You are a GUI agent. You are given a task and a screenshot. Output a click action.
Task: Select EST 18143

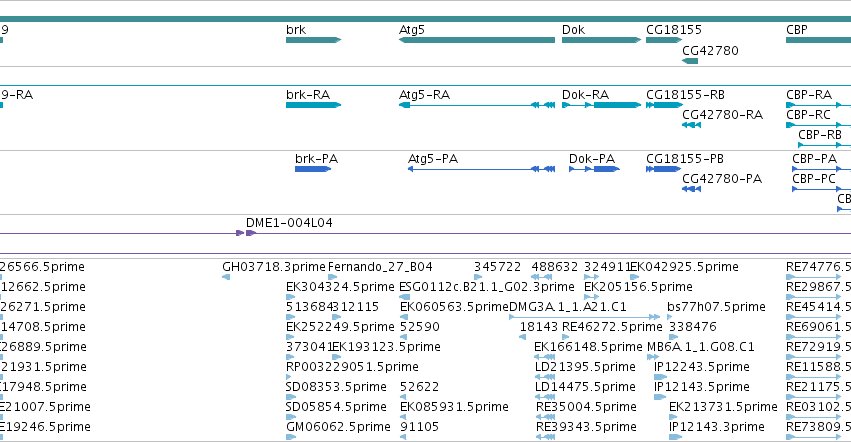coord(539,327)
